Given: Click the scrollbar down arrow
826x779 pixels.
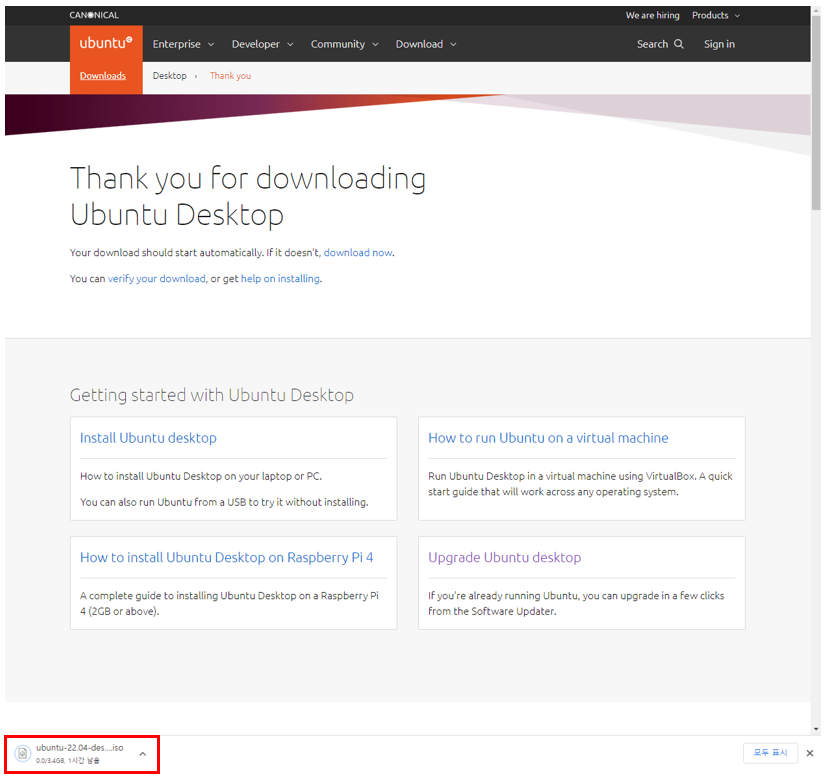Looking at the screenshot, I should tap(816, 729).
